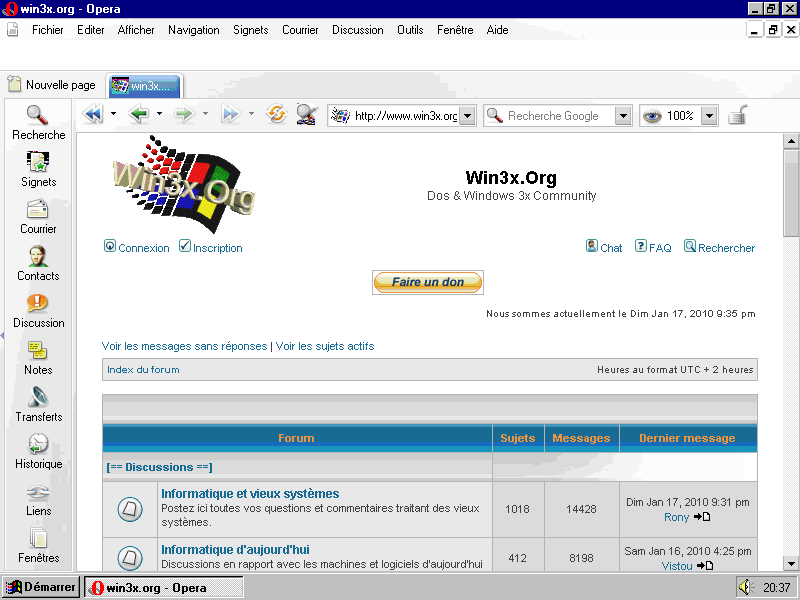Open Voir les messages sans réponses
Screen dimensions: 800x600
point(184,346)
